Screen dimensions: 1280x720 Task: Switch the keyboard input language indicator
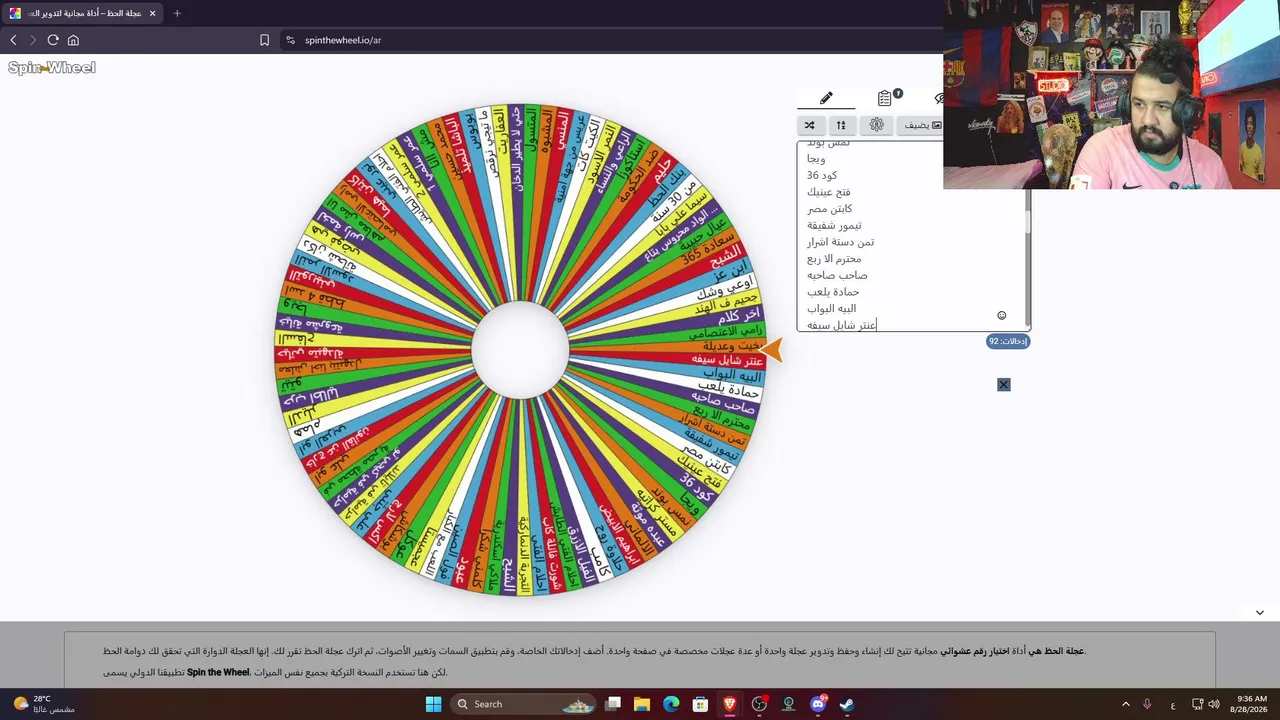(1173, 704)
